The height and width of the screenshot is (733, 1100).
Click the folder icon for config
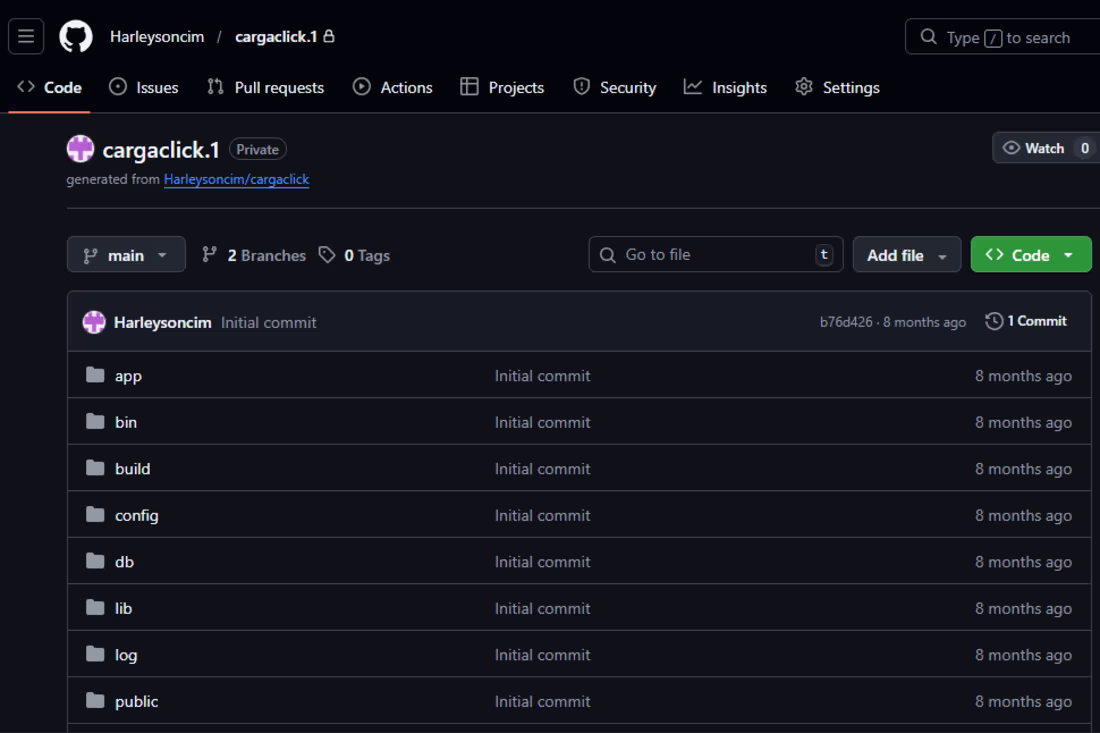(95, 515)
